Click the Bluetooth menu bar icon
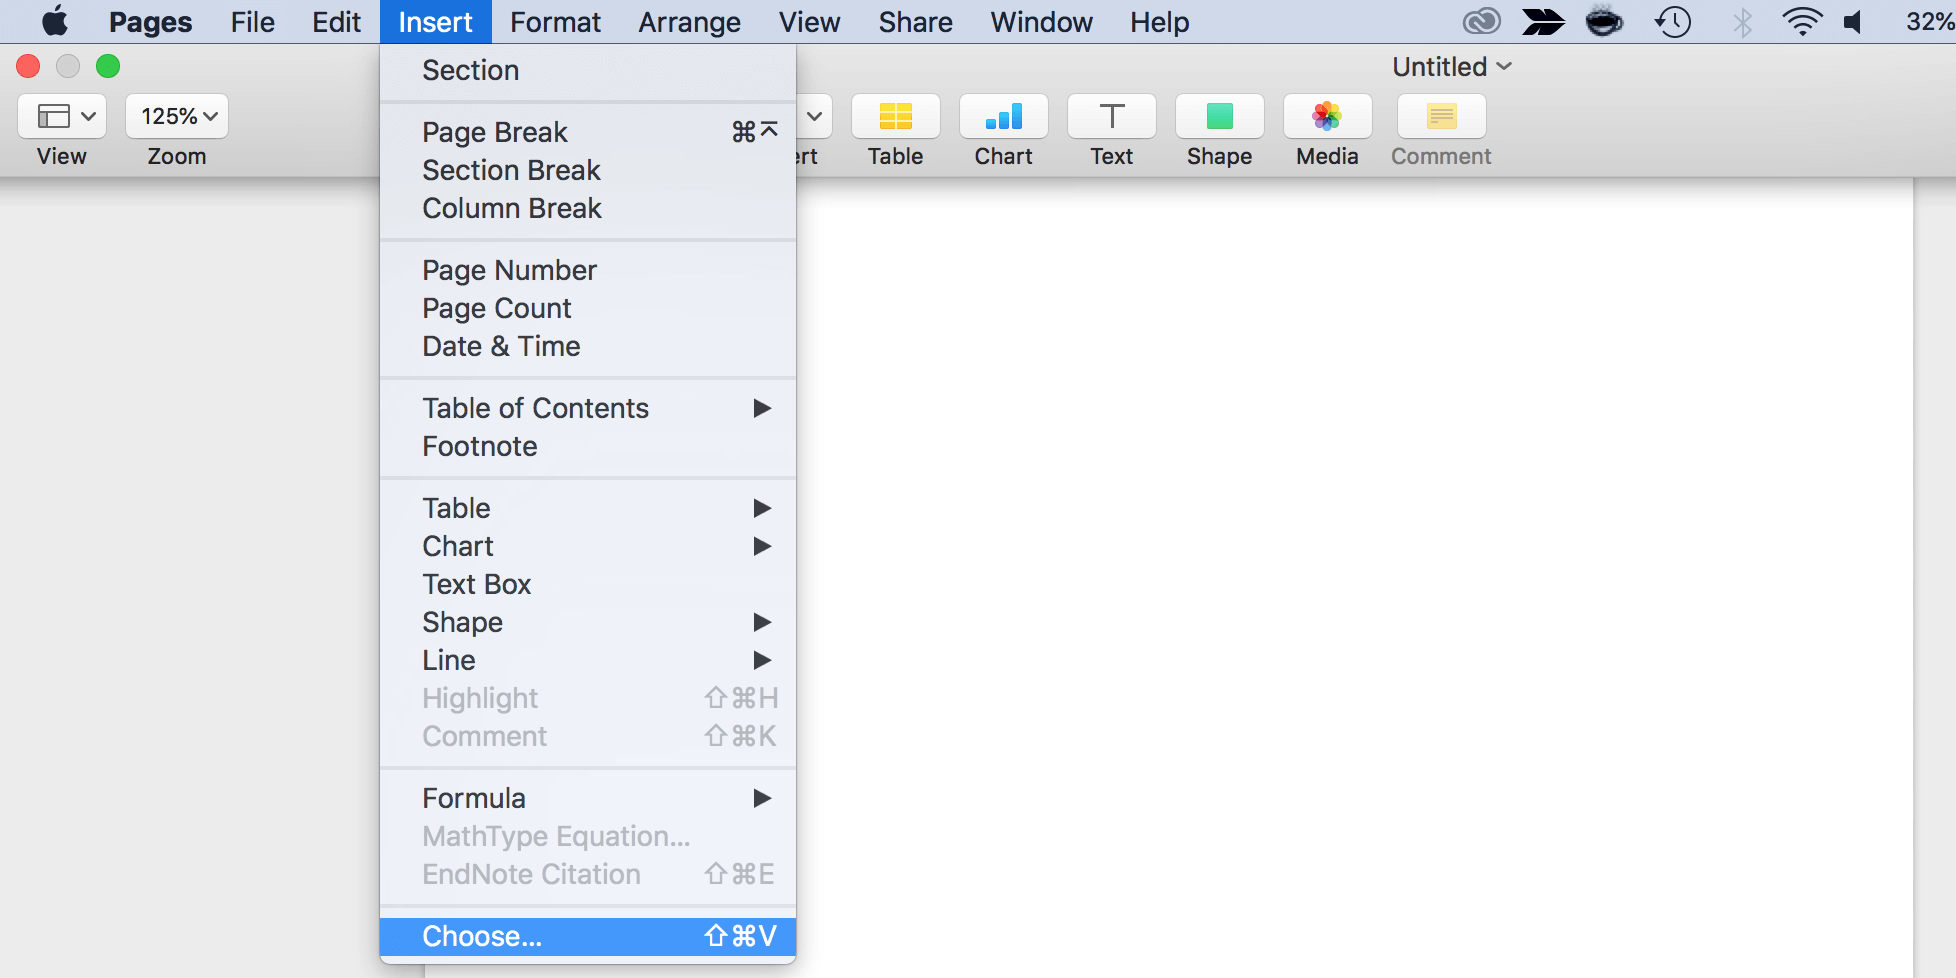Viewport: 1956px width, 978px height. point(1742,21)
